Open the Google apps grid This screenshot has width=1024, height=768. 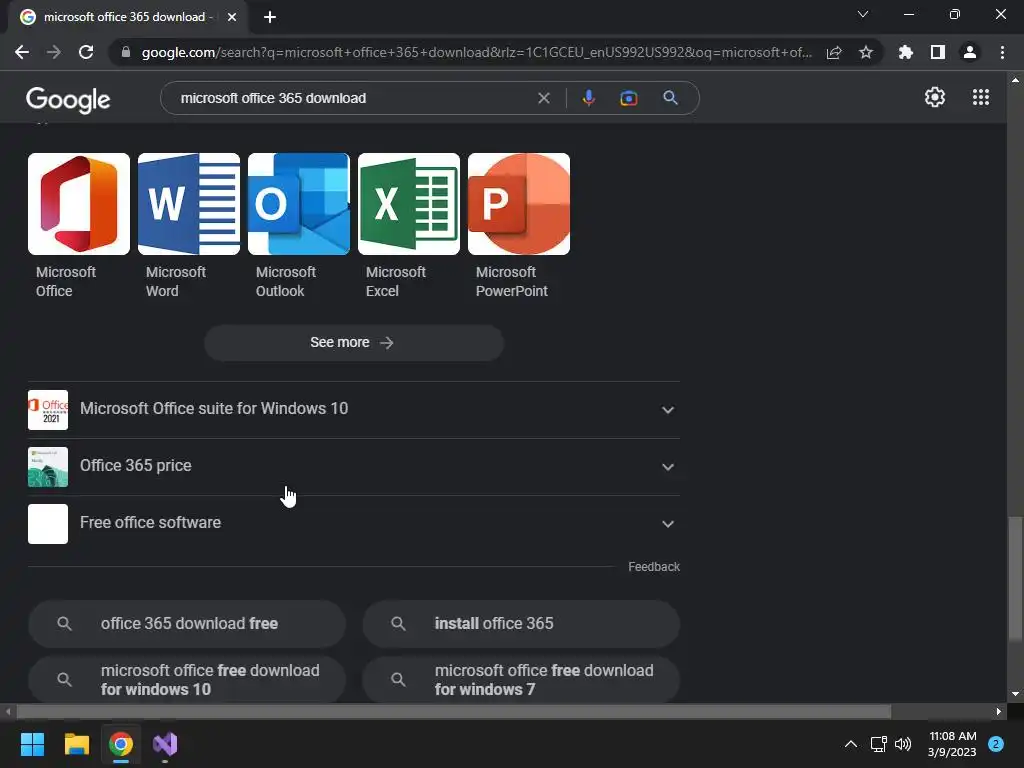[981, 97]
